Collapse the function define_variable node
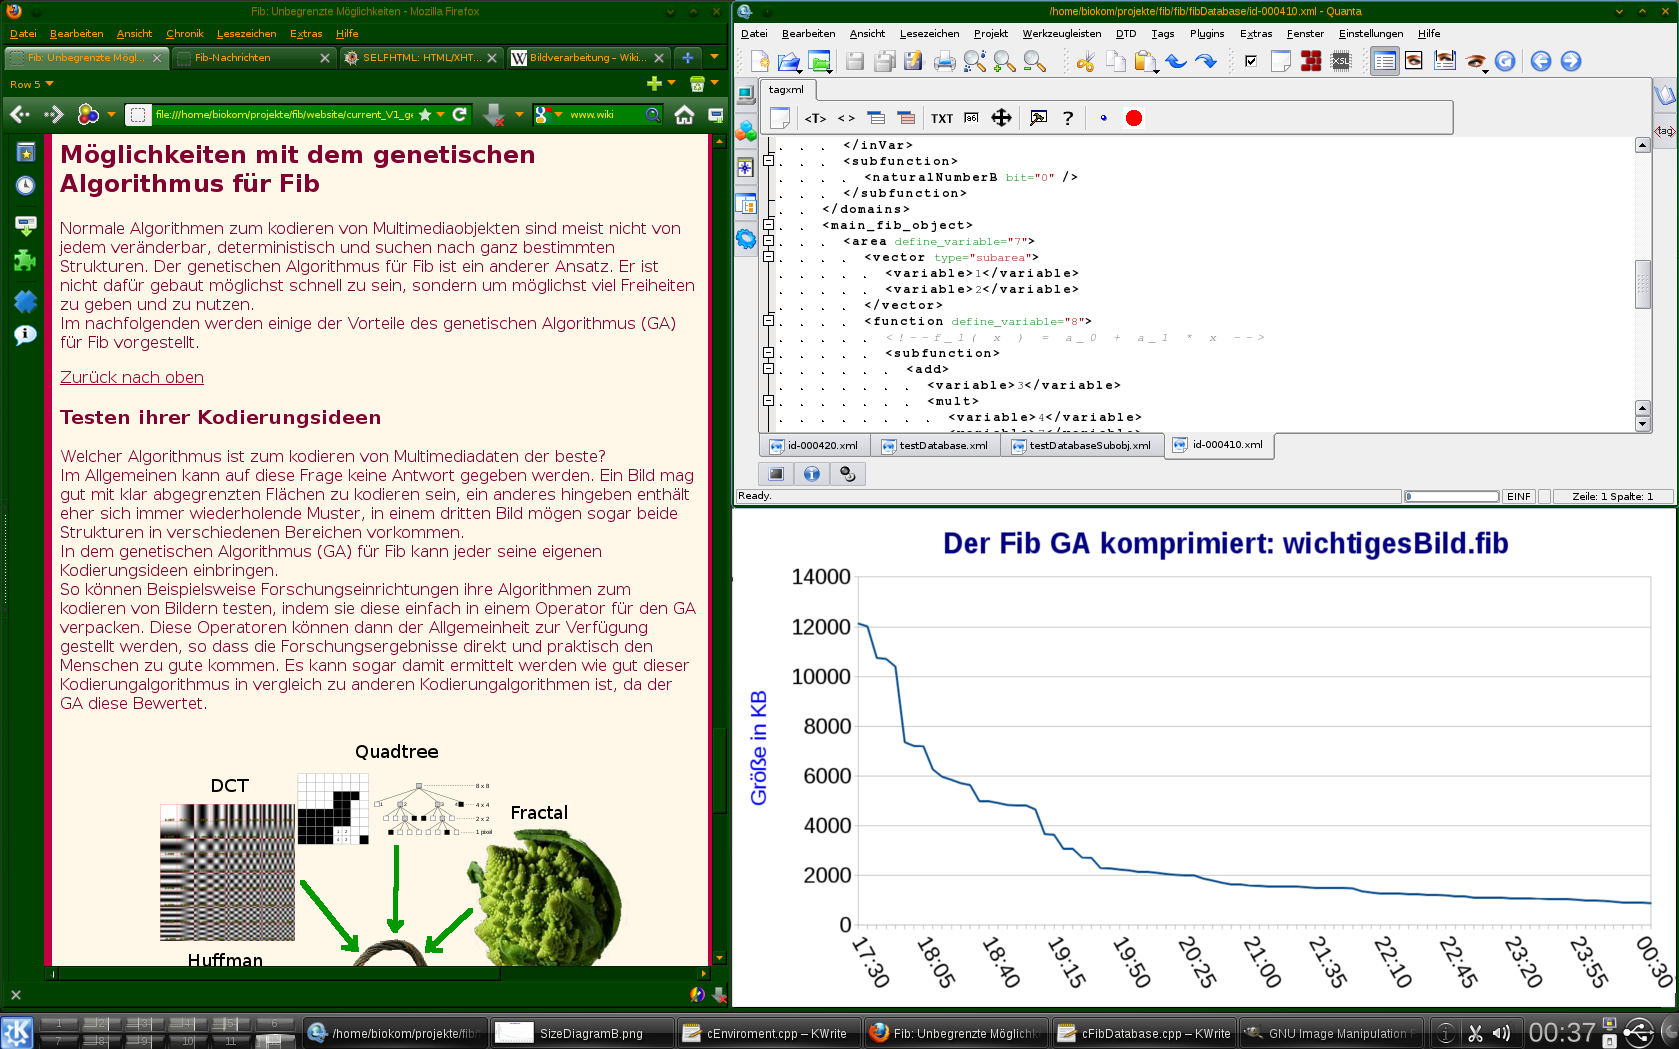1679x1049 pixels. 768,321
